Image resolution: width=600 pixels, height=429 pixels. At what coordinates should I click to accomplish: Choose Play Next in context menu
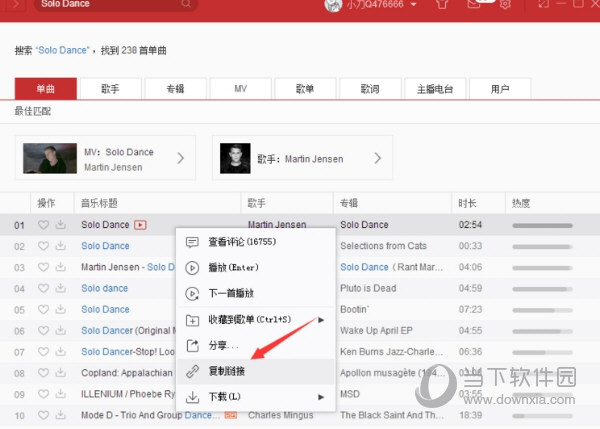click(x=256, y=293)
